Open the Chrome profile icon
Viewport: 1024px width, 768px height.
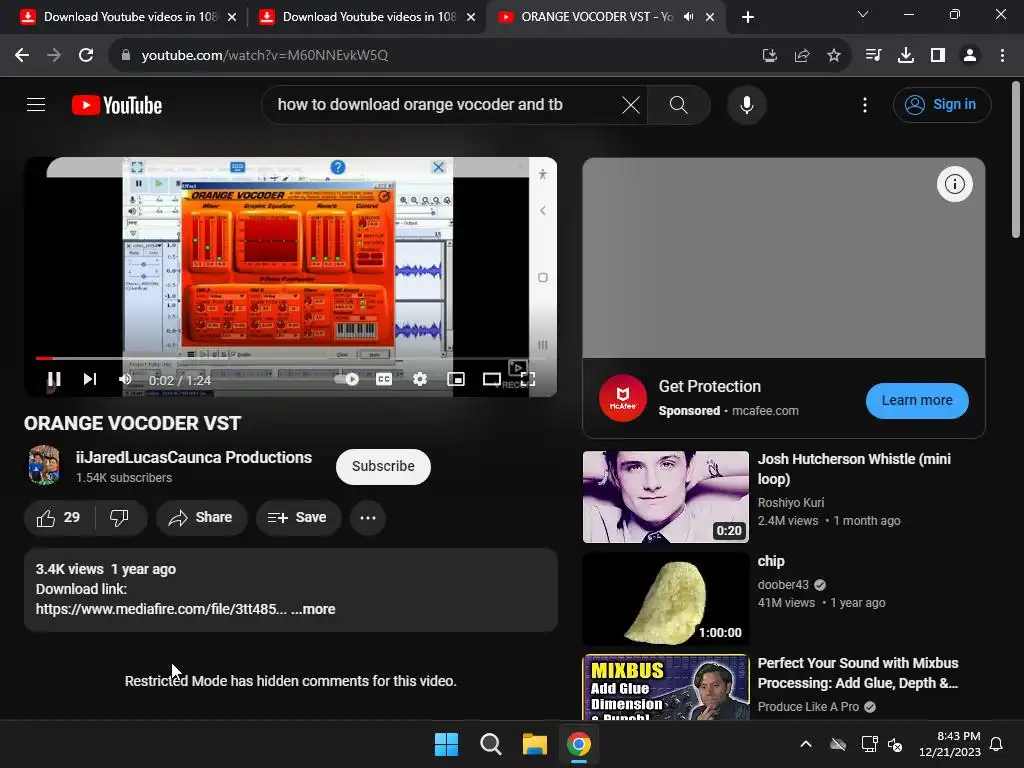[x=970, y=56]
